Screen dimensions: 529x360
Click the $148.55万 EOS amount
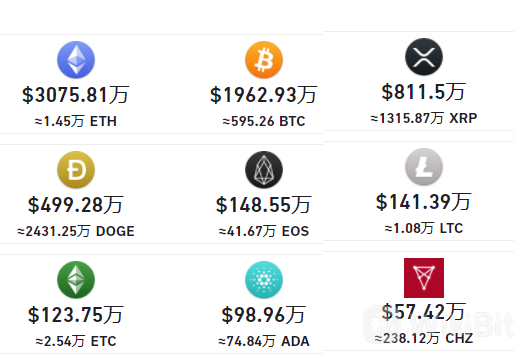263,205
